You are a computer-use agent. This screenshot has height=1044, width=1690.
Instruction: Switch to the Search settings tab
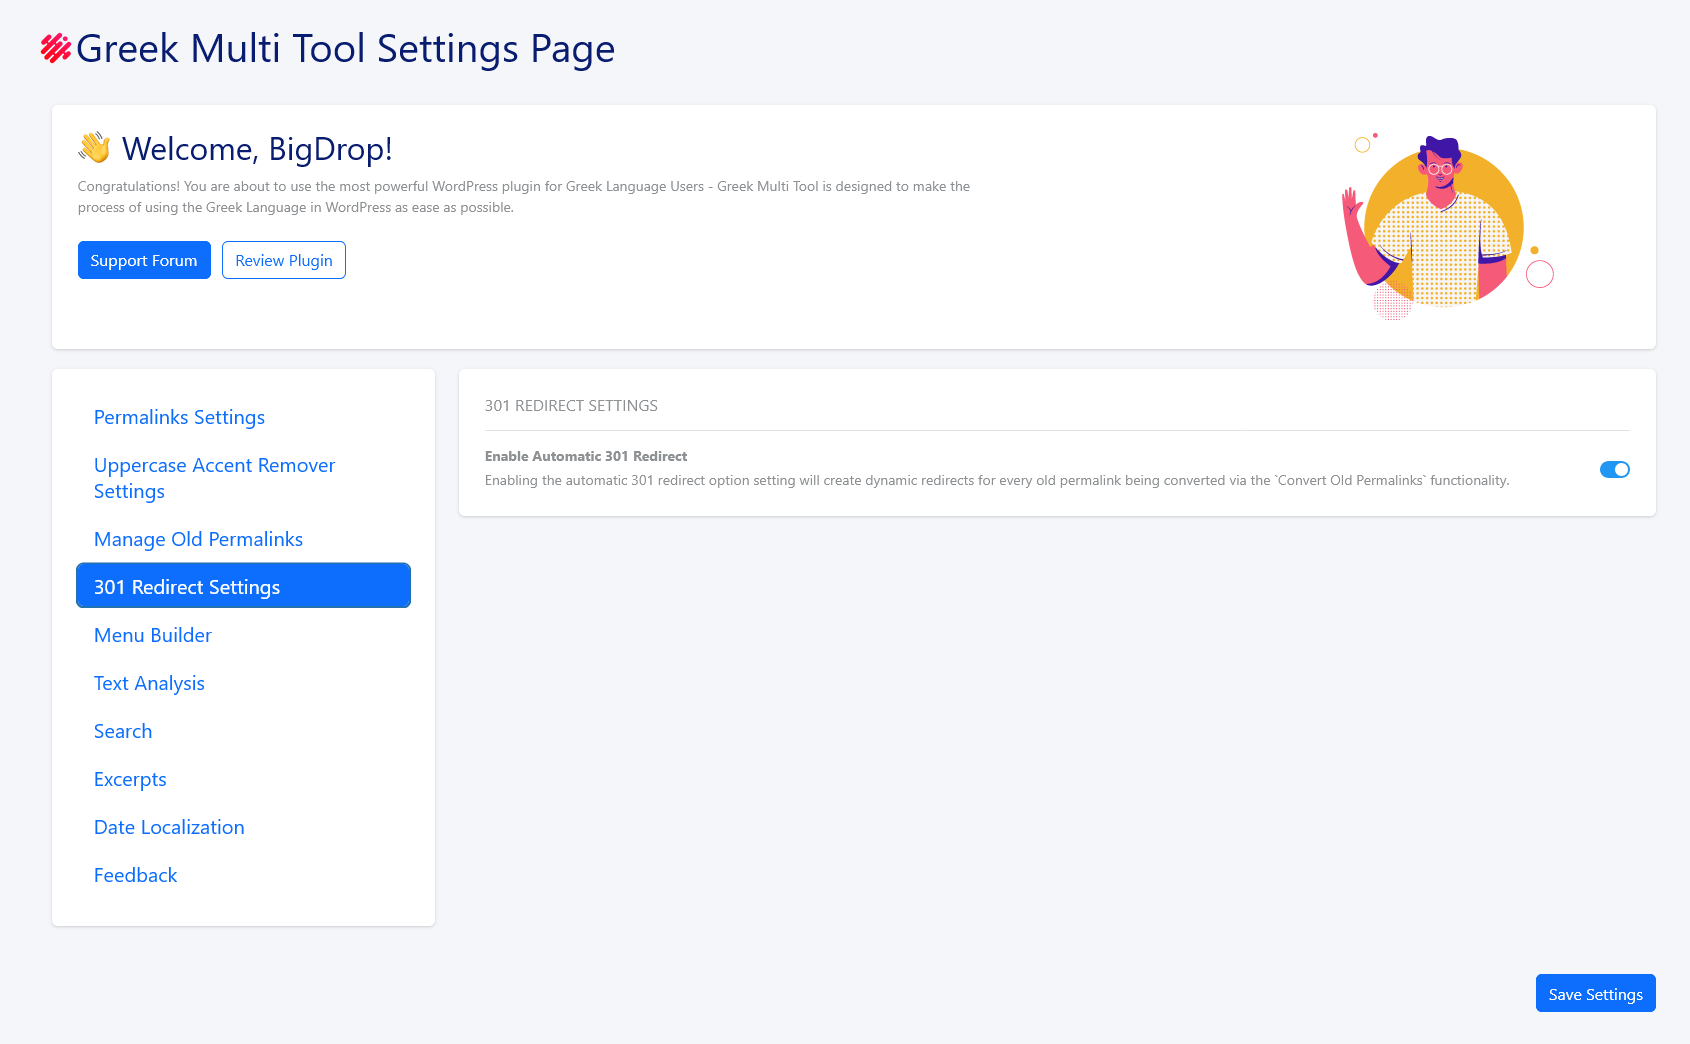tap(123, 731)
